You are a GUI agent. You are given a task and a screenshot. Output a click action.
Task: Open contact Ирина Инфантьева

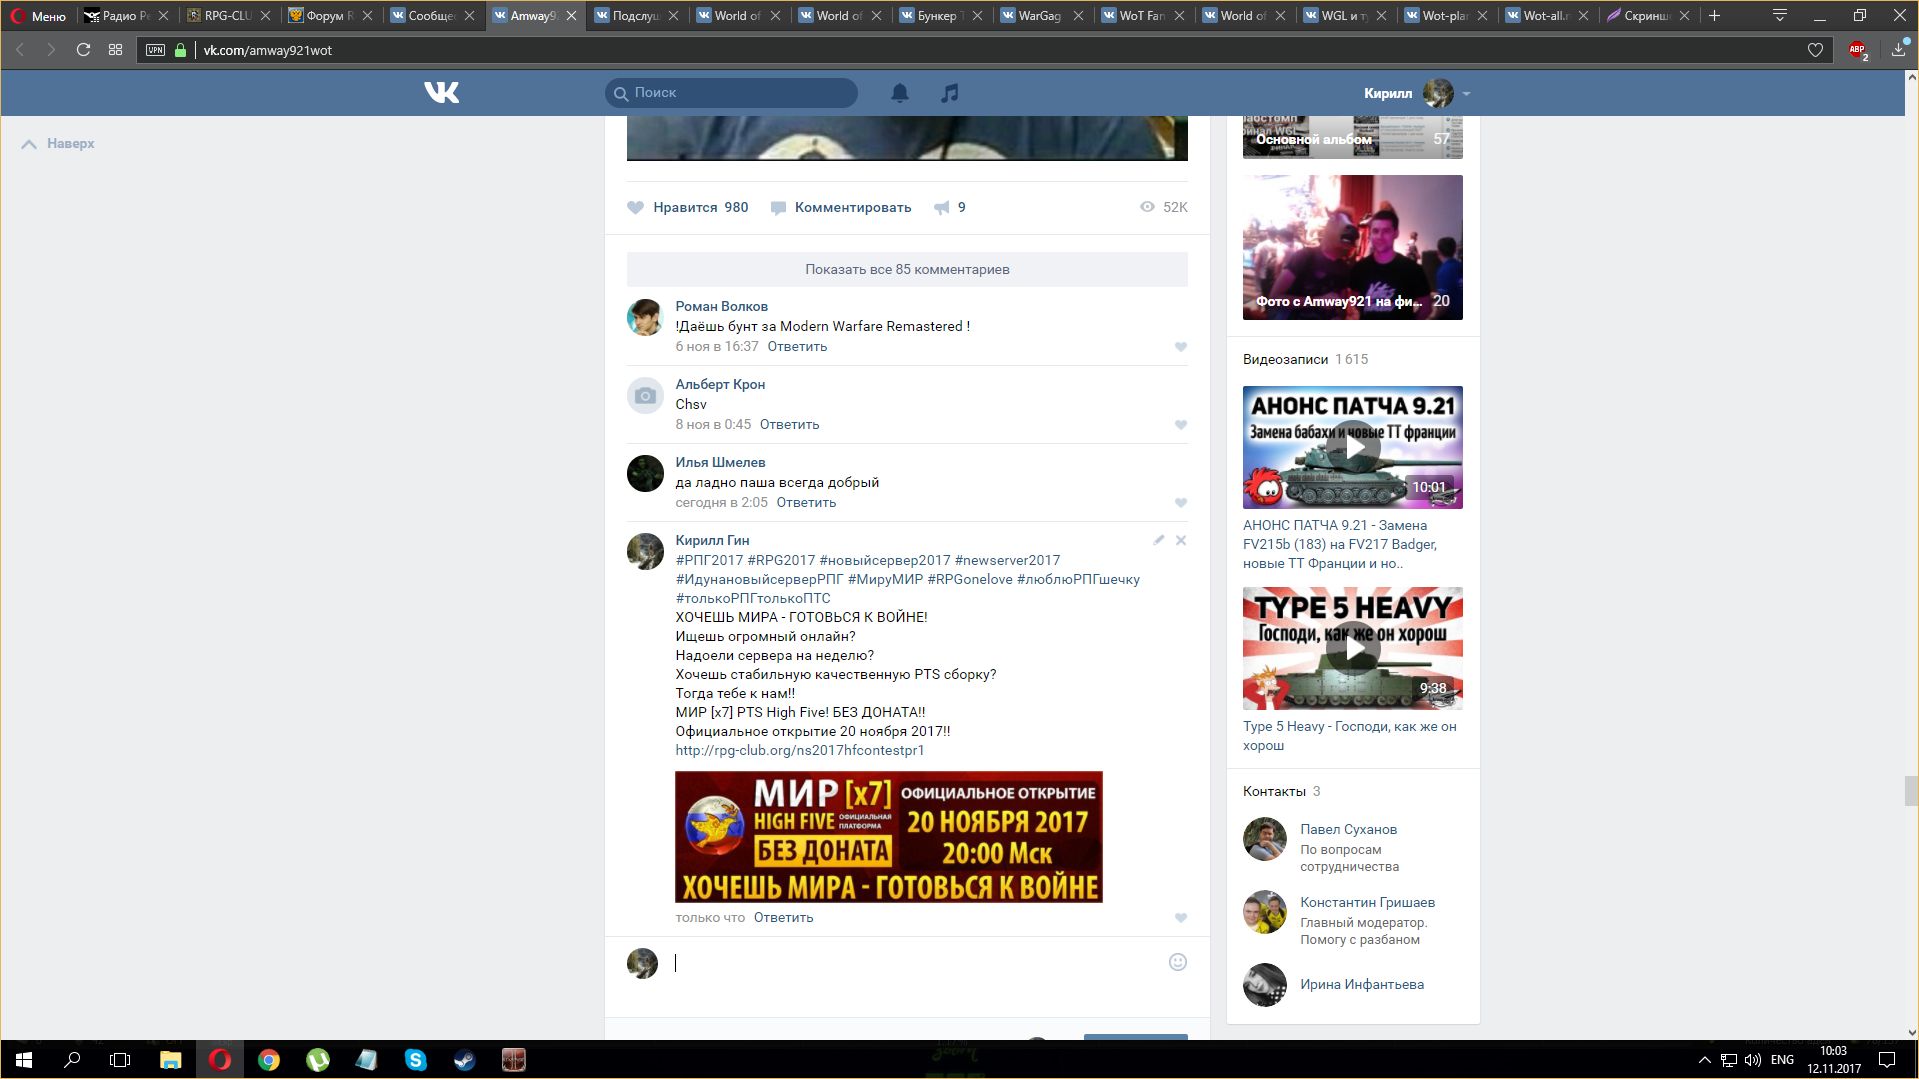tap(1361, 985)
